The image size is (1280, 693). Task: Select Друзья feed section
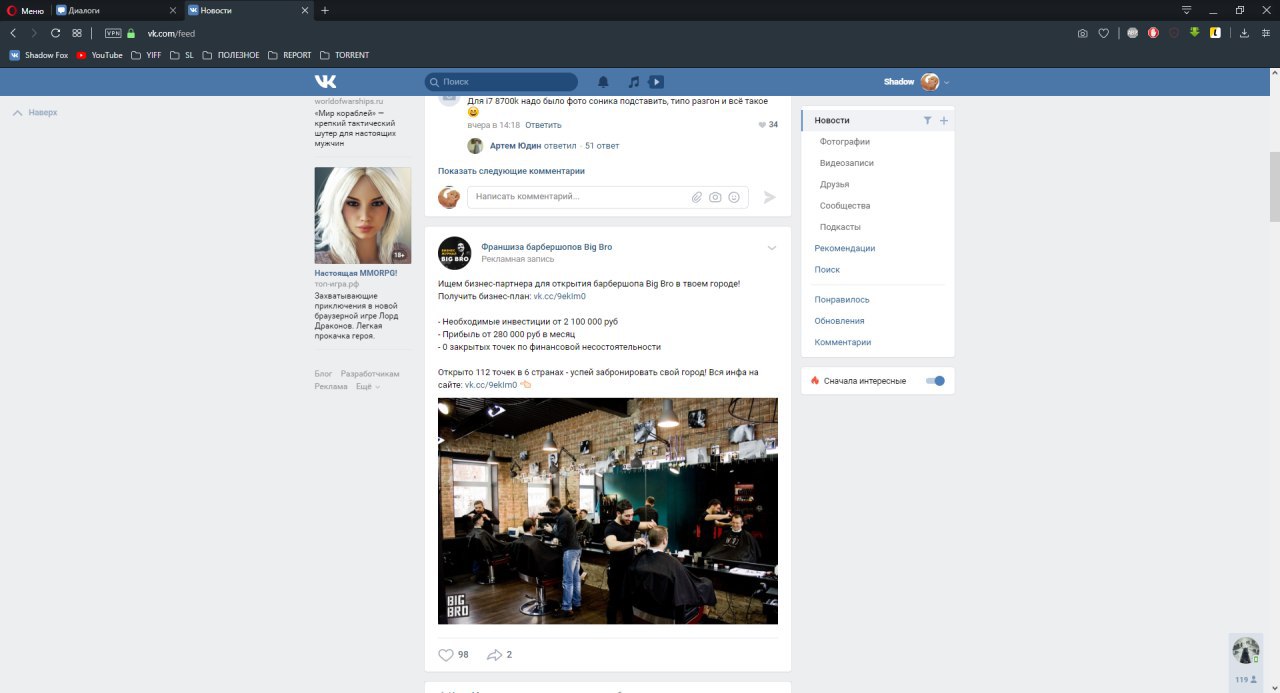point(834,184)
